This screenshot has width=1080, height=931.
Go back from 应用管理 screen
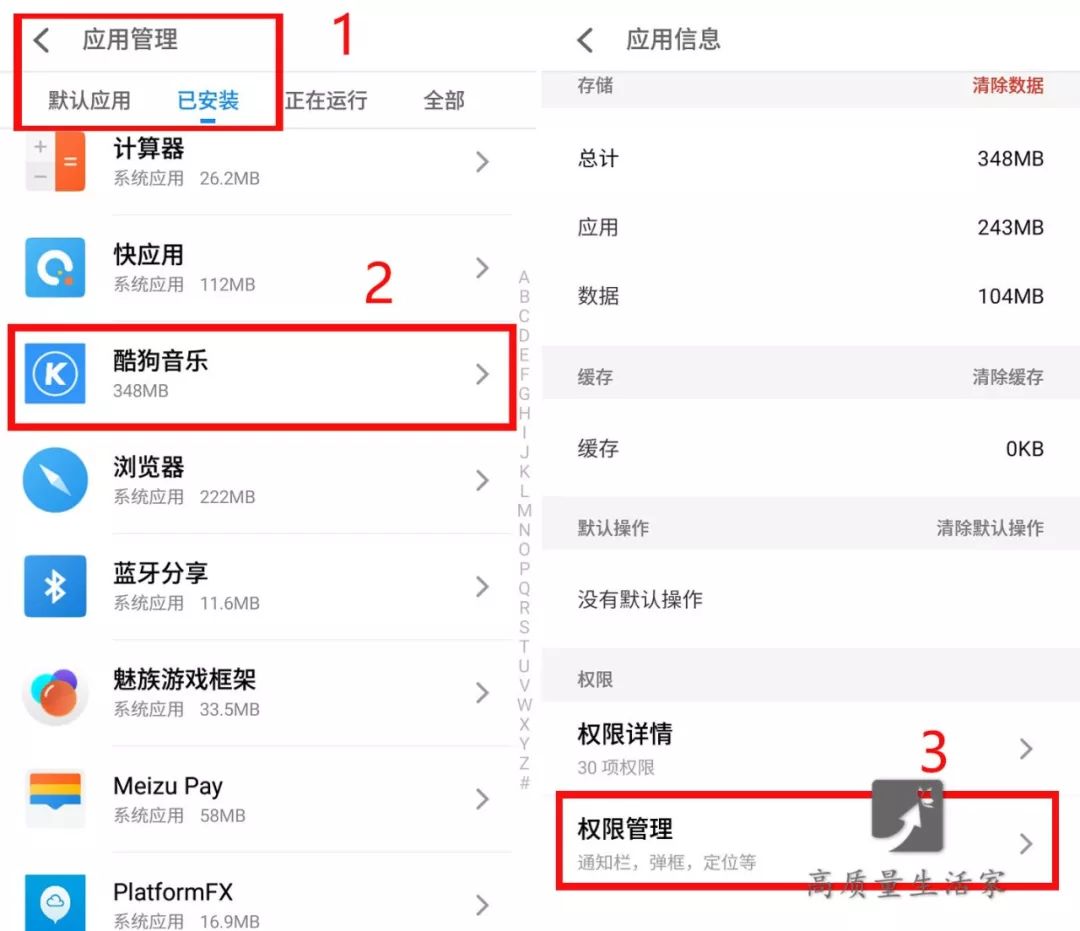point(41,40)
